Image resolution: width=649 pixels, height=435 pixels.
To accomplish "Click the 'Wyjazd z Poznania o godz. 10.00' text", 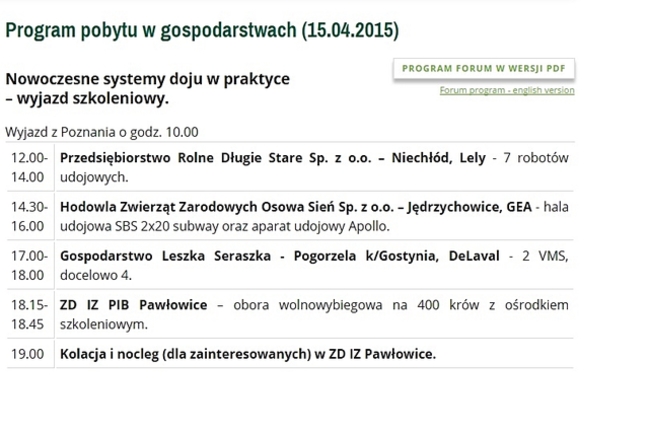I will coord(101,131).
